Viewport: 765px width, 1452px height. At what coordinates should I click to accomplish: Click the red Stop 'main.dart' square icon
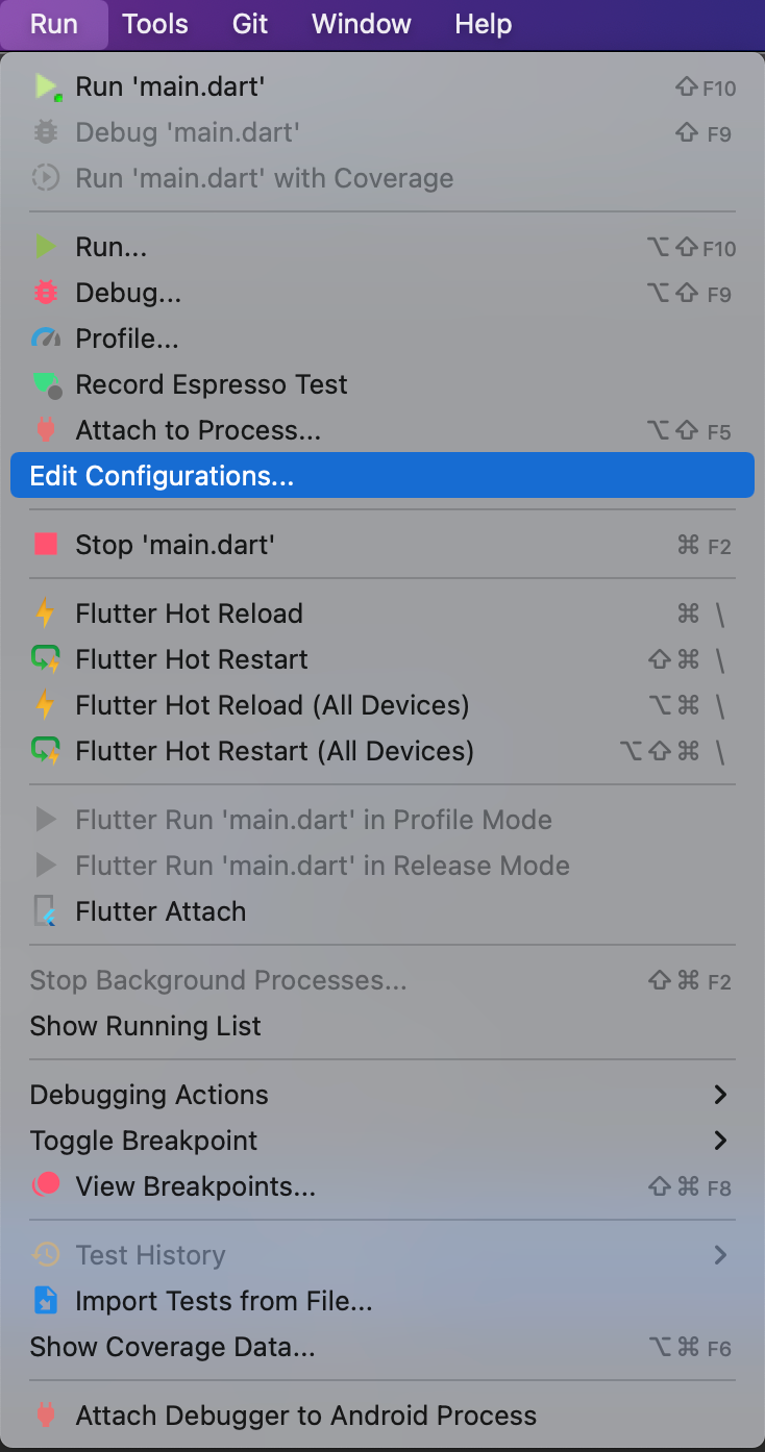tap(46, 545)
